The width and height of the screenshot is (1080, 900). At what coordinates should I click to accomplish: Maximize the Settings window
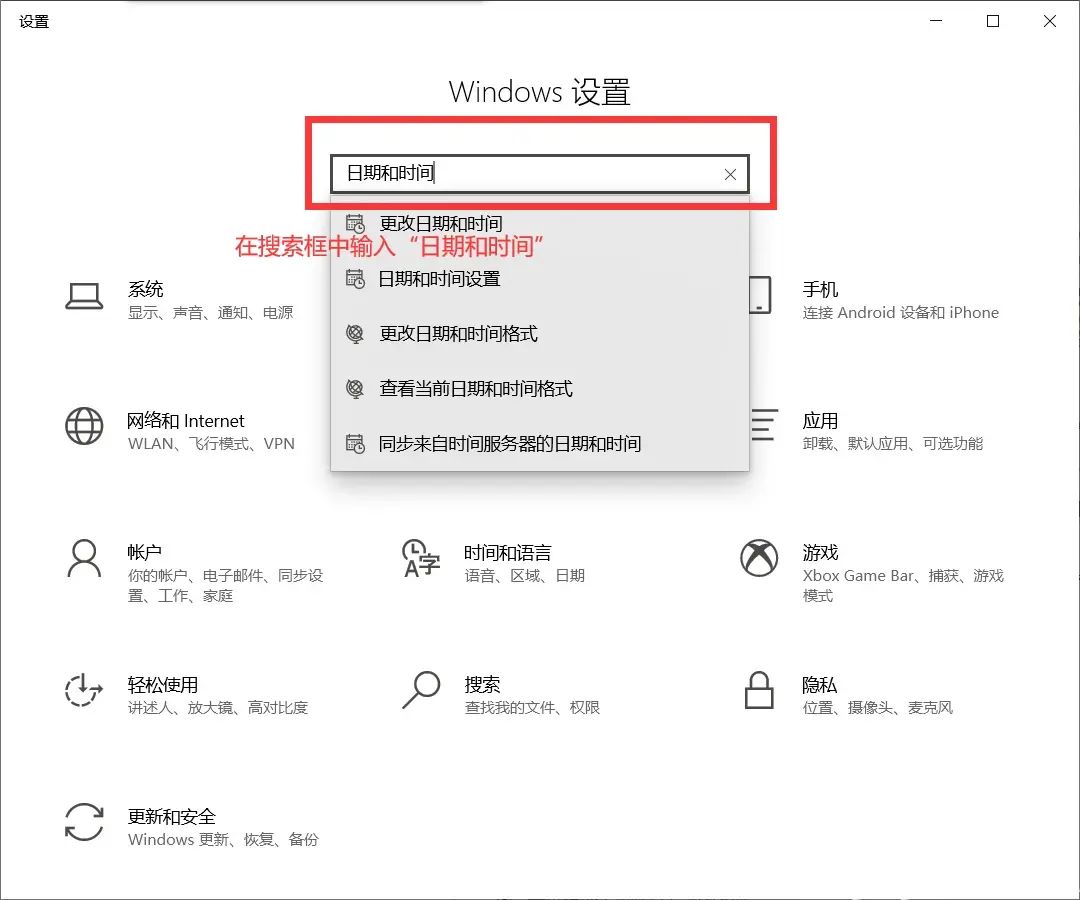993,21
